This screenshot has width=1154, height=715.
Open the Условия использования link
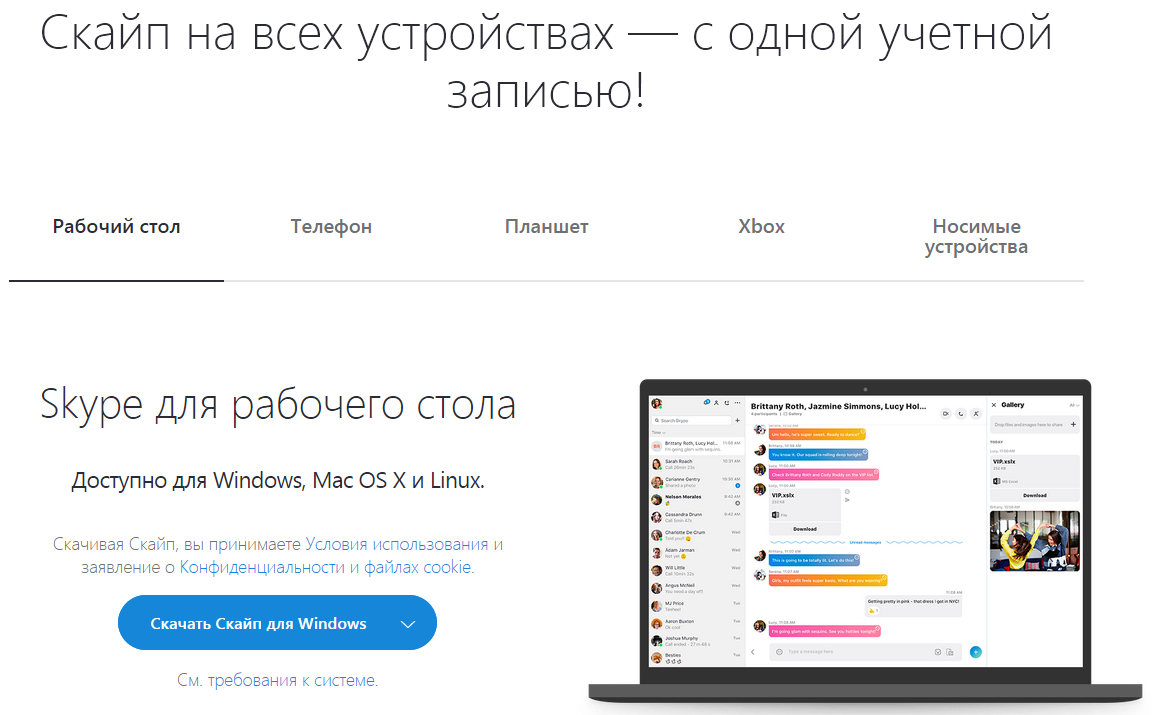tap(397, 544)
